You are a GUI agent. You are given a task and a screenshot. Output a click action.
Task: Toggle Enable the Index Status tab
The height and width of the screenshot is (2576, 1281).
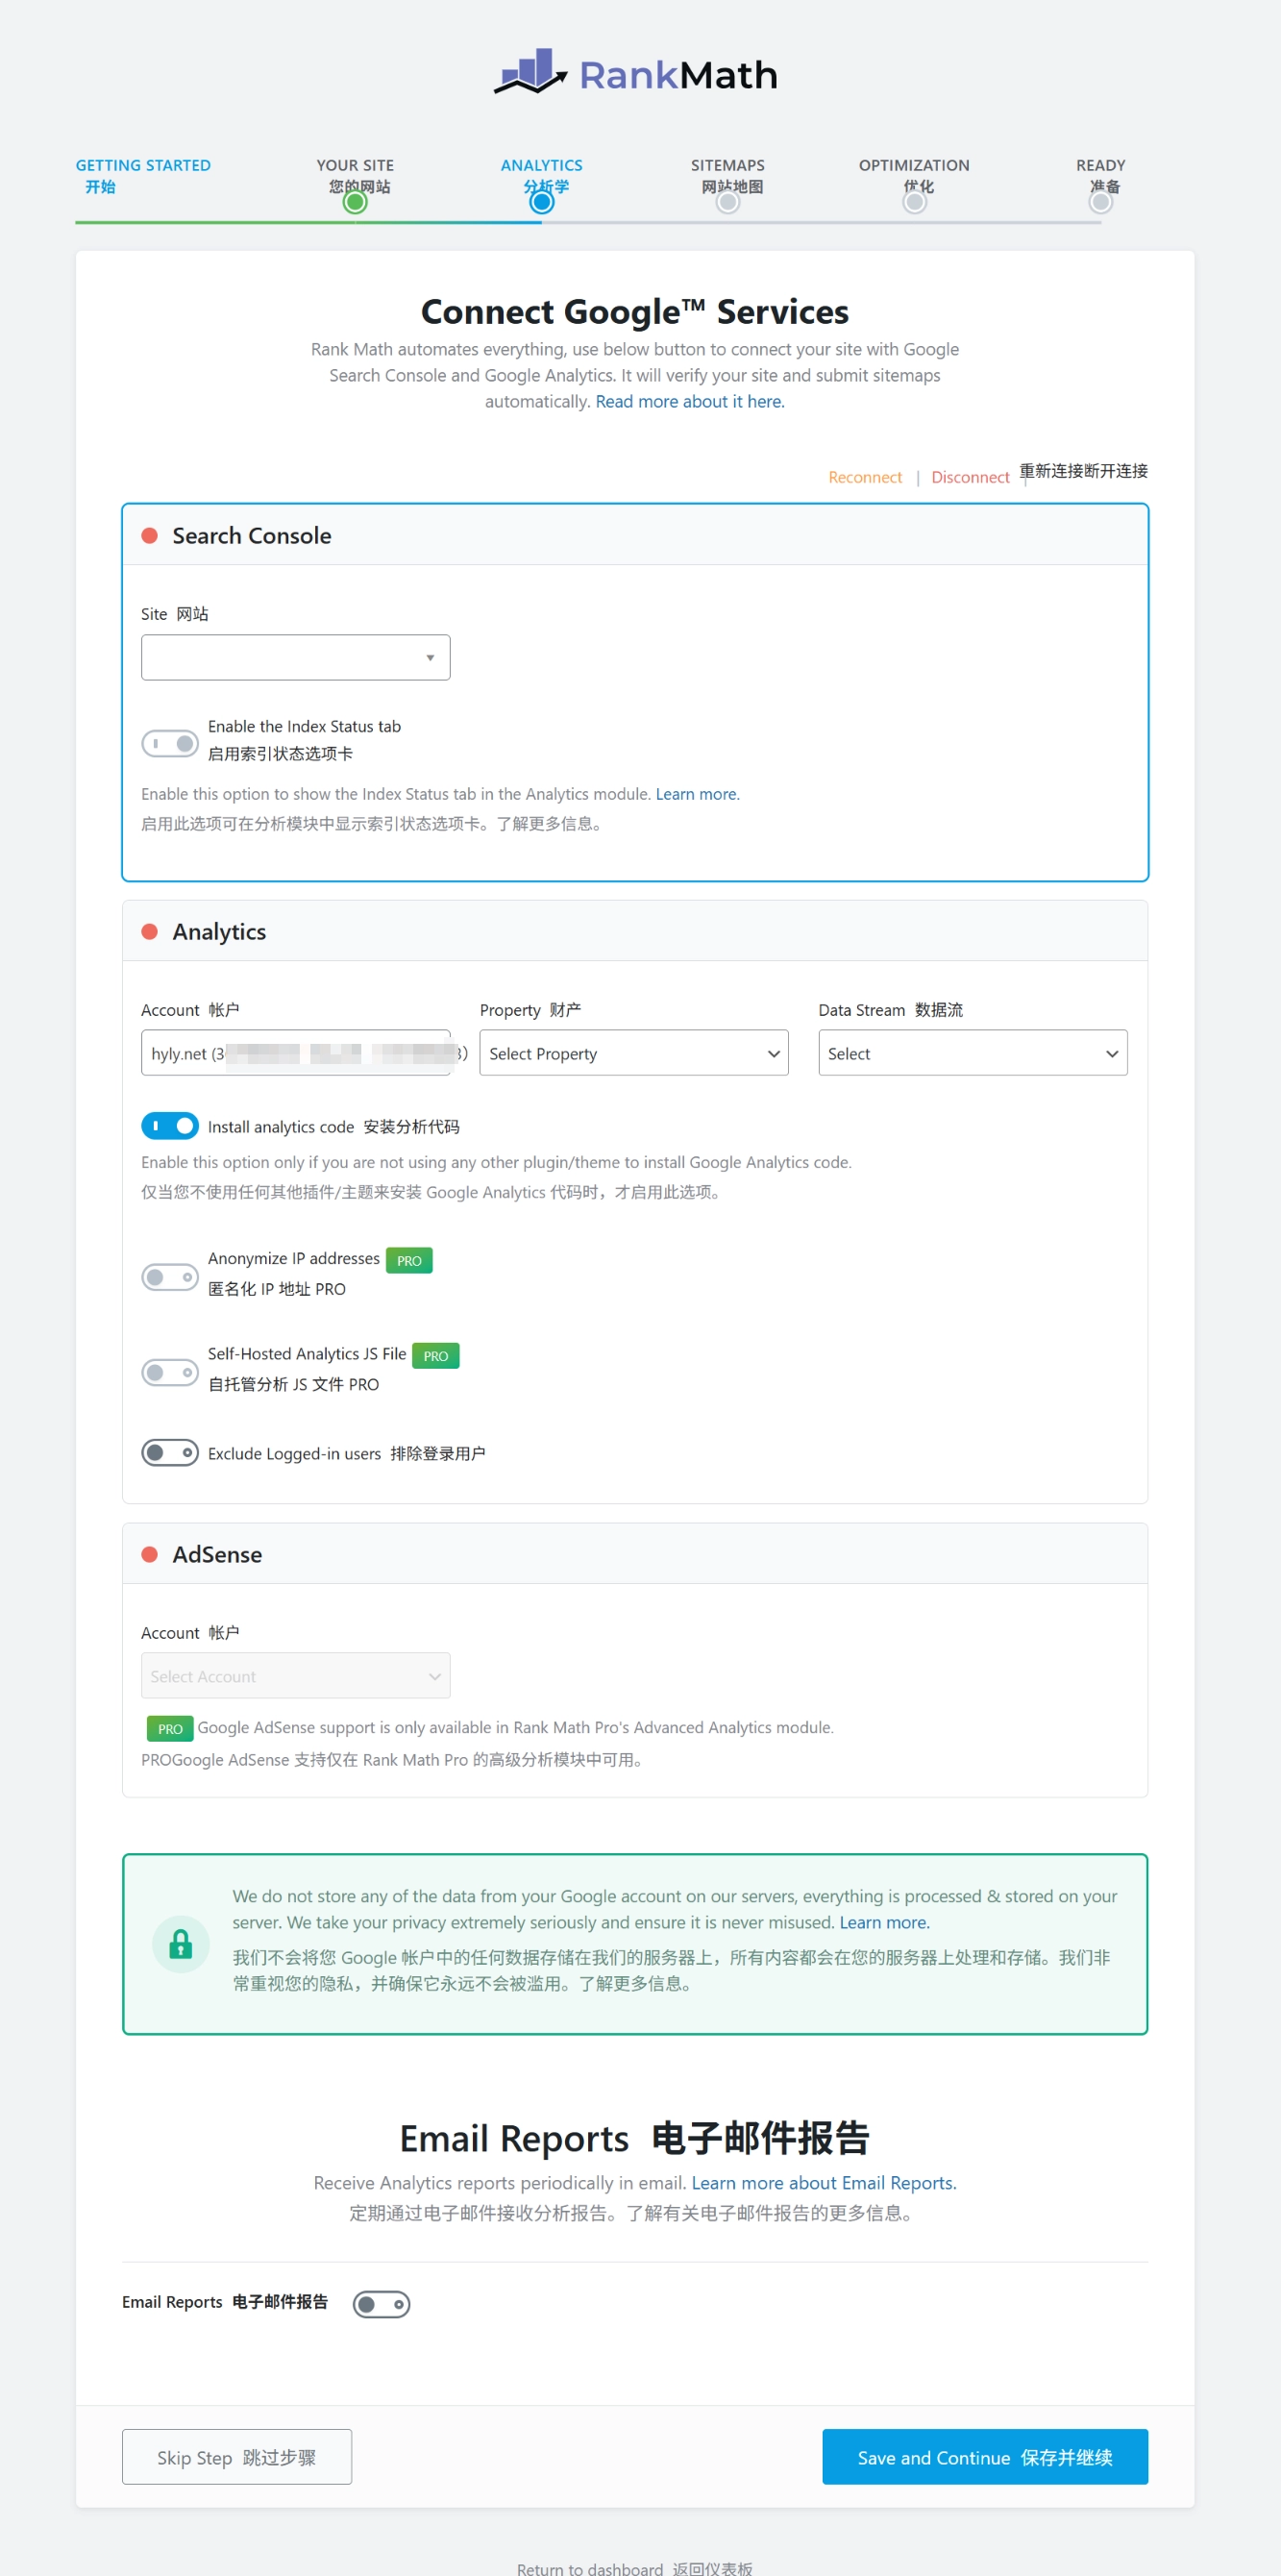tap(170, 743)
